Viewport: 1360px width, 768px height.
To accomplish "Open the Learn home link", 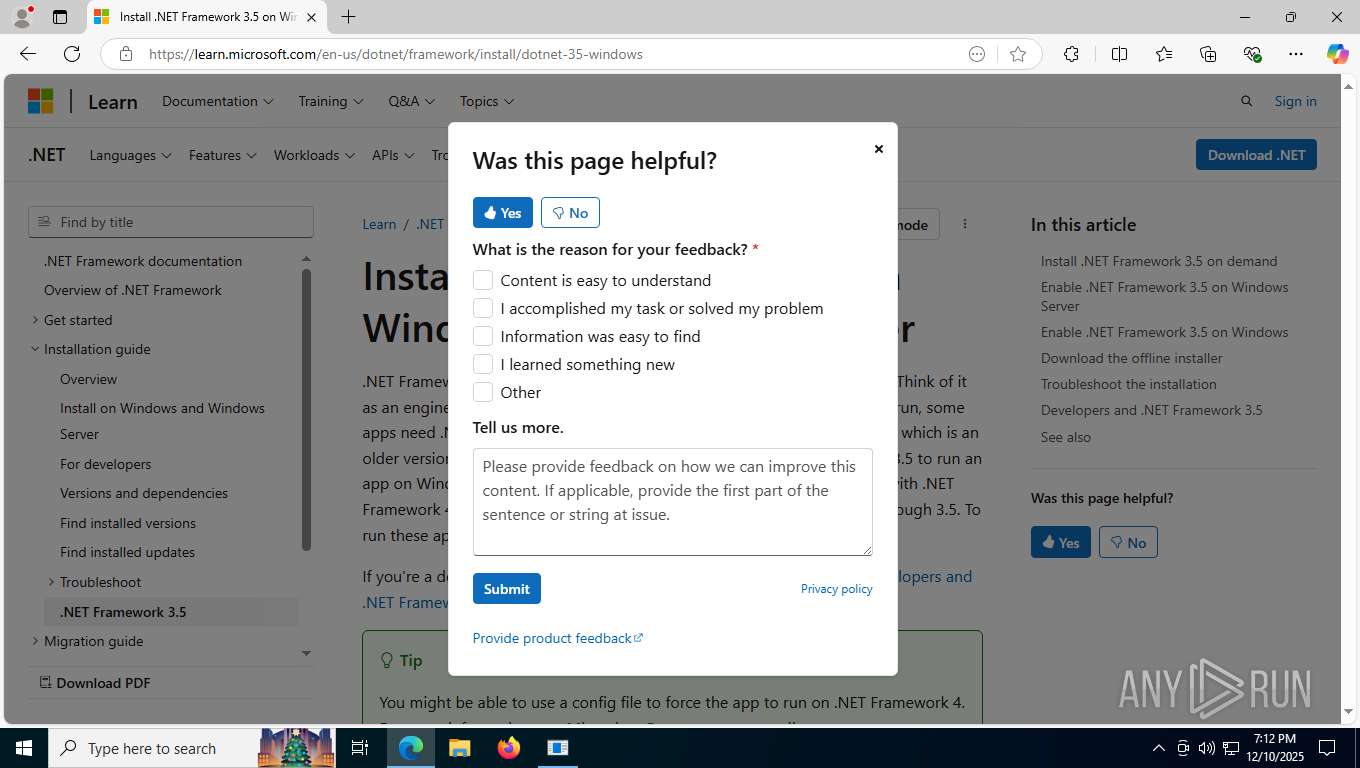I will [x=113, y=102].
